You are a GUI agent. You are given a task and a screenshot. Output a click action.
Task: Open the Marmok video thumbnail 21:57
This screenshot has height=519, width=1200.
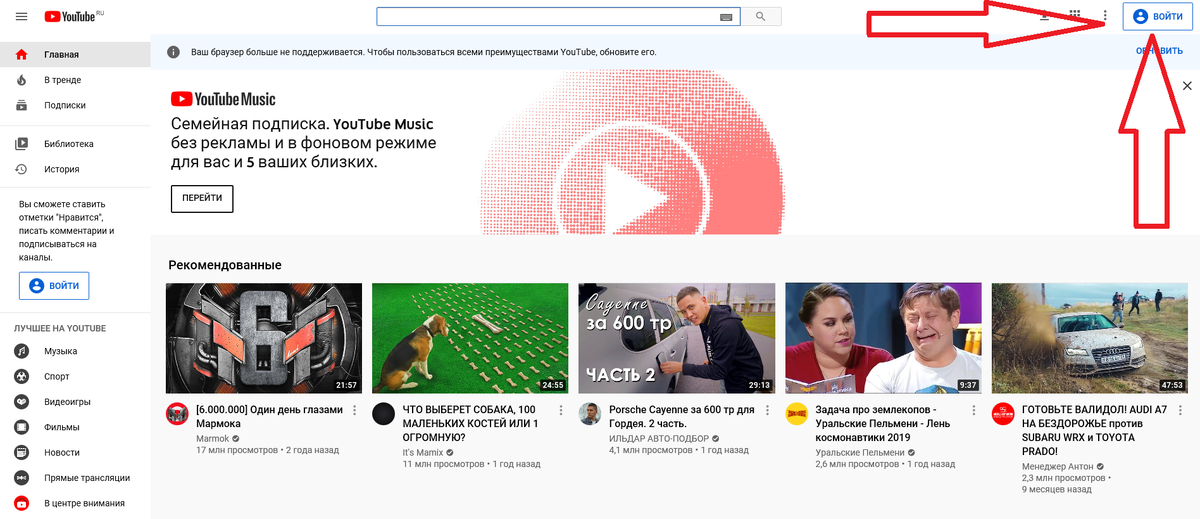click(x=264, y=338)
